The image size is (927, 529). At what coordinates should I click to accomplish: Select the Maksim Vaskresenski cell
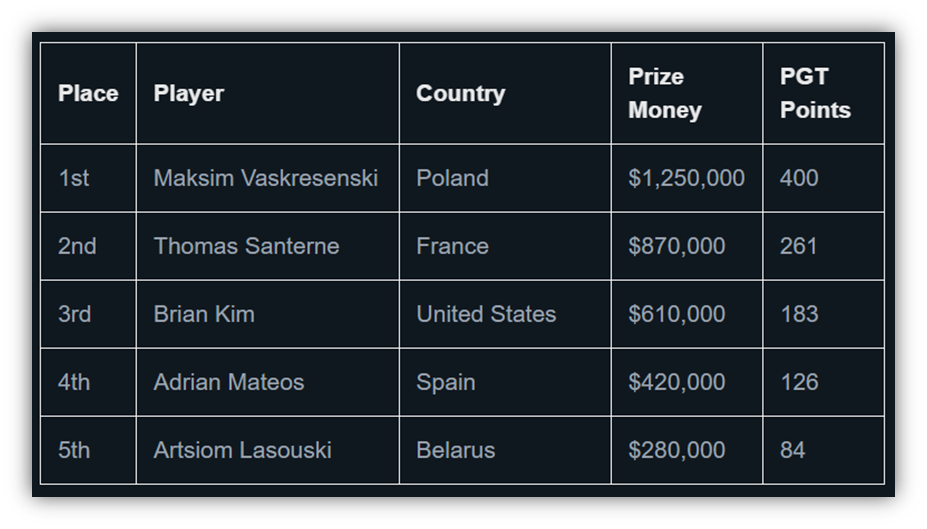[x=268, y=178]
